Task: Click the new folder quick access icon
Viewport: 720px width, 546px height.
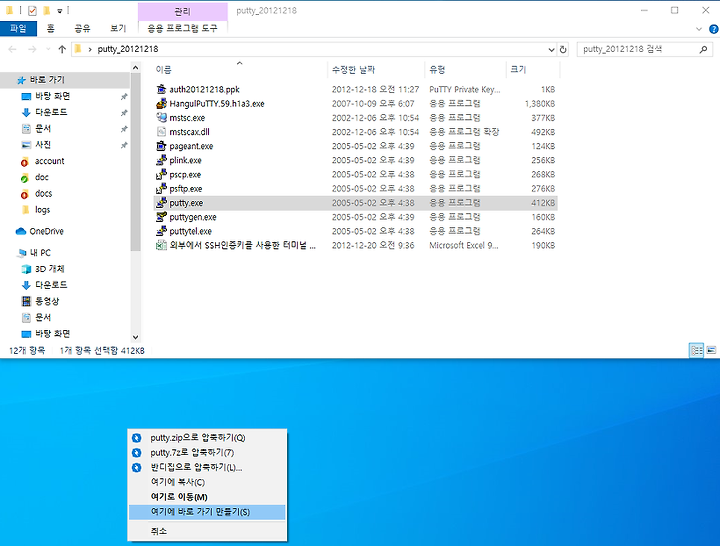Action: point(46,10)
